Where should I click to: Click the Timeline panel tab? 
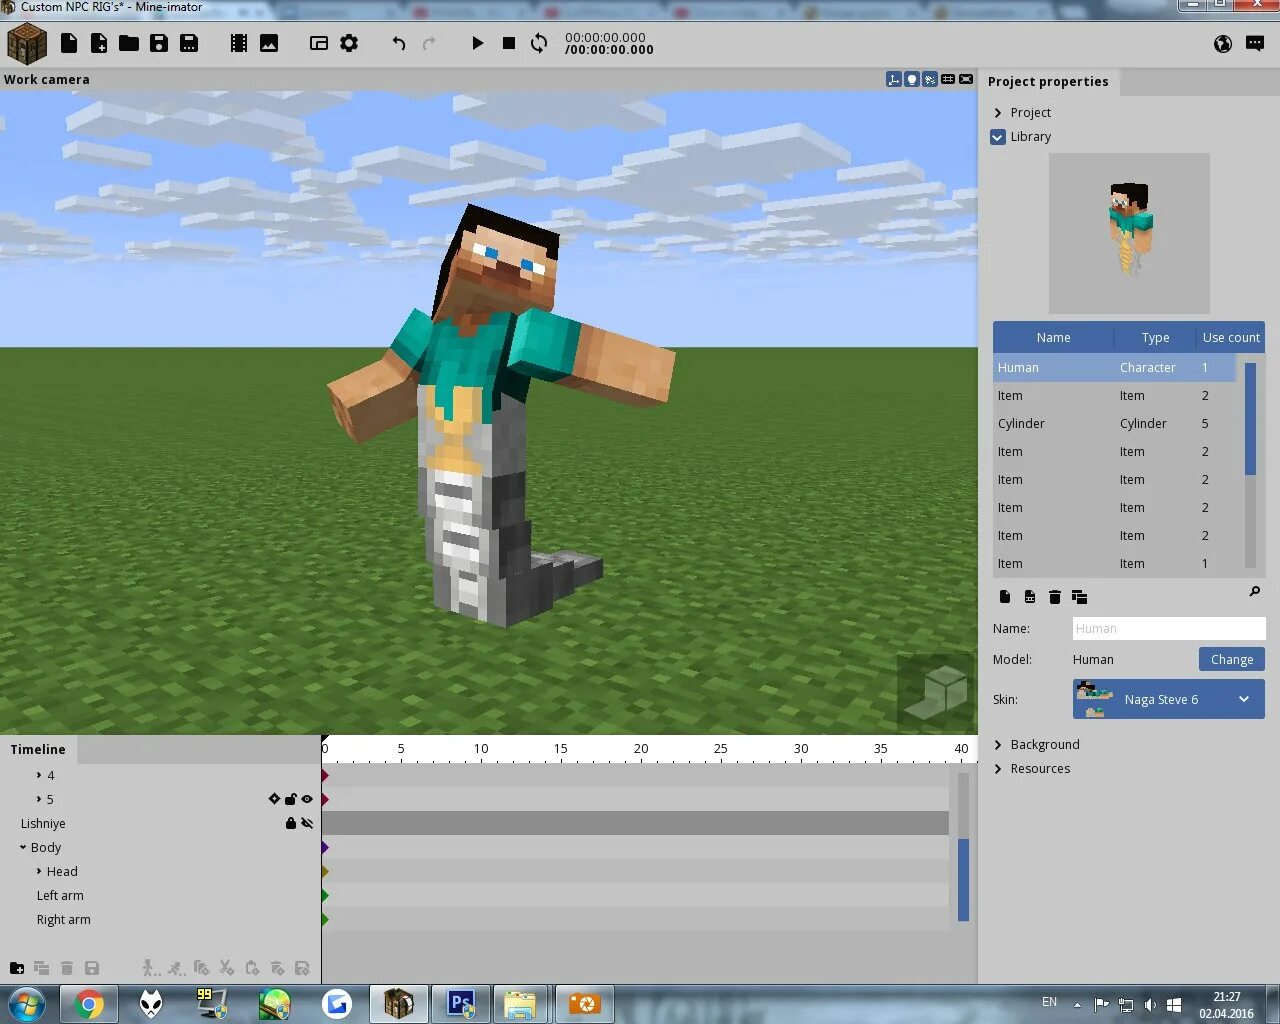pos(38,749)
